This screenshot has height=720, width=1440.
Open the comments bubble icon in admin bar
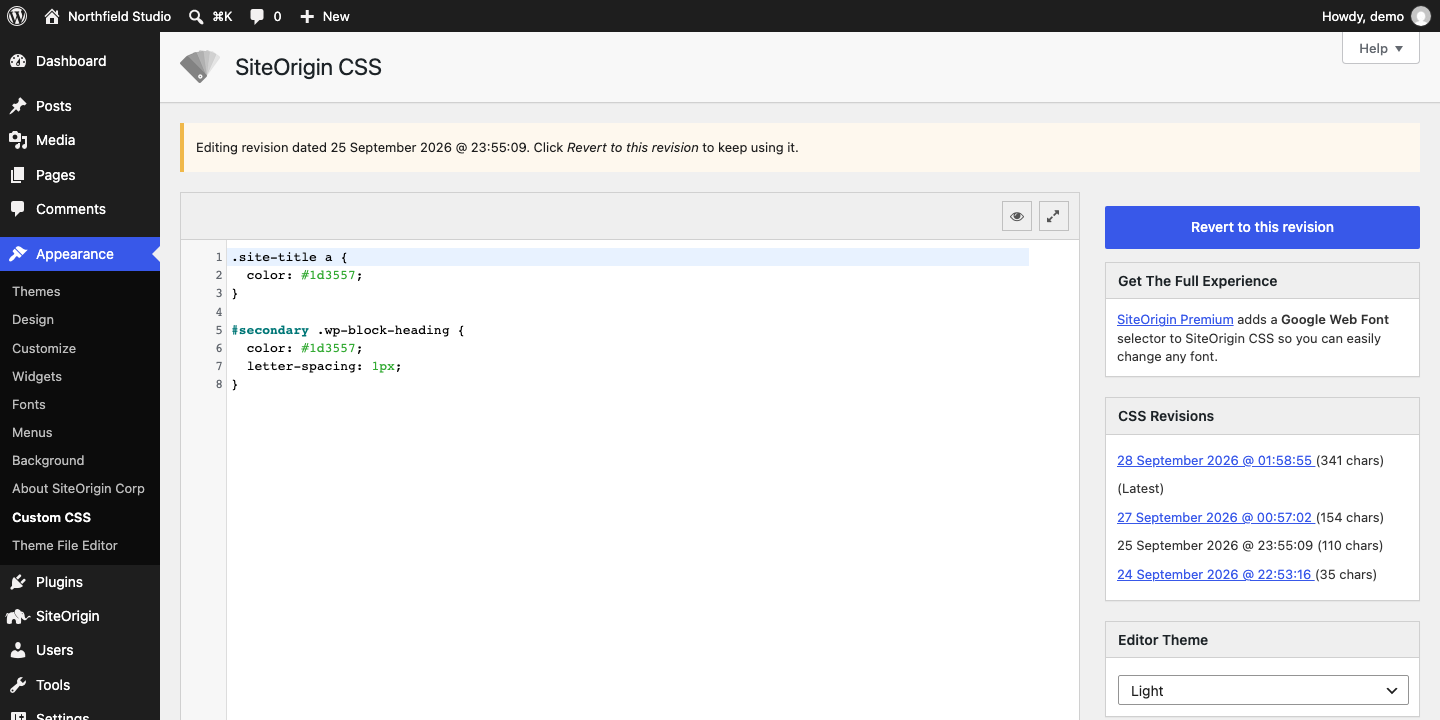(x=257, y=17)
